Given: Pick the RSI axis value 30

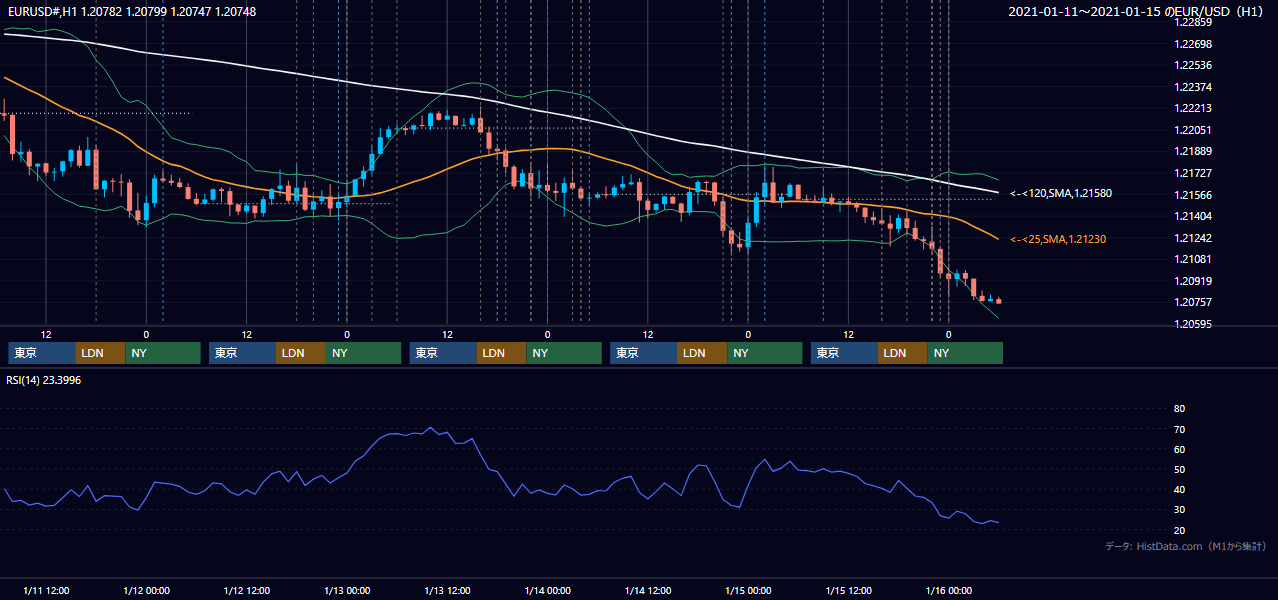Looking at the screenshot, I should click(x=1179, y=509).
